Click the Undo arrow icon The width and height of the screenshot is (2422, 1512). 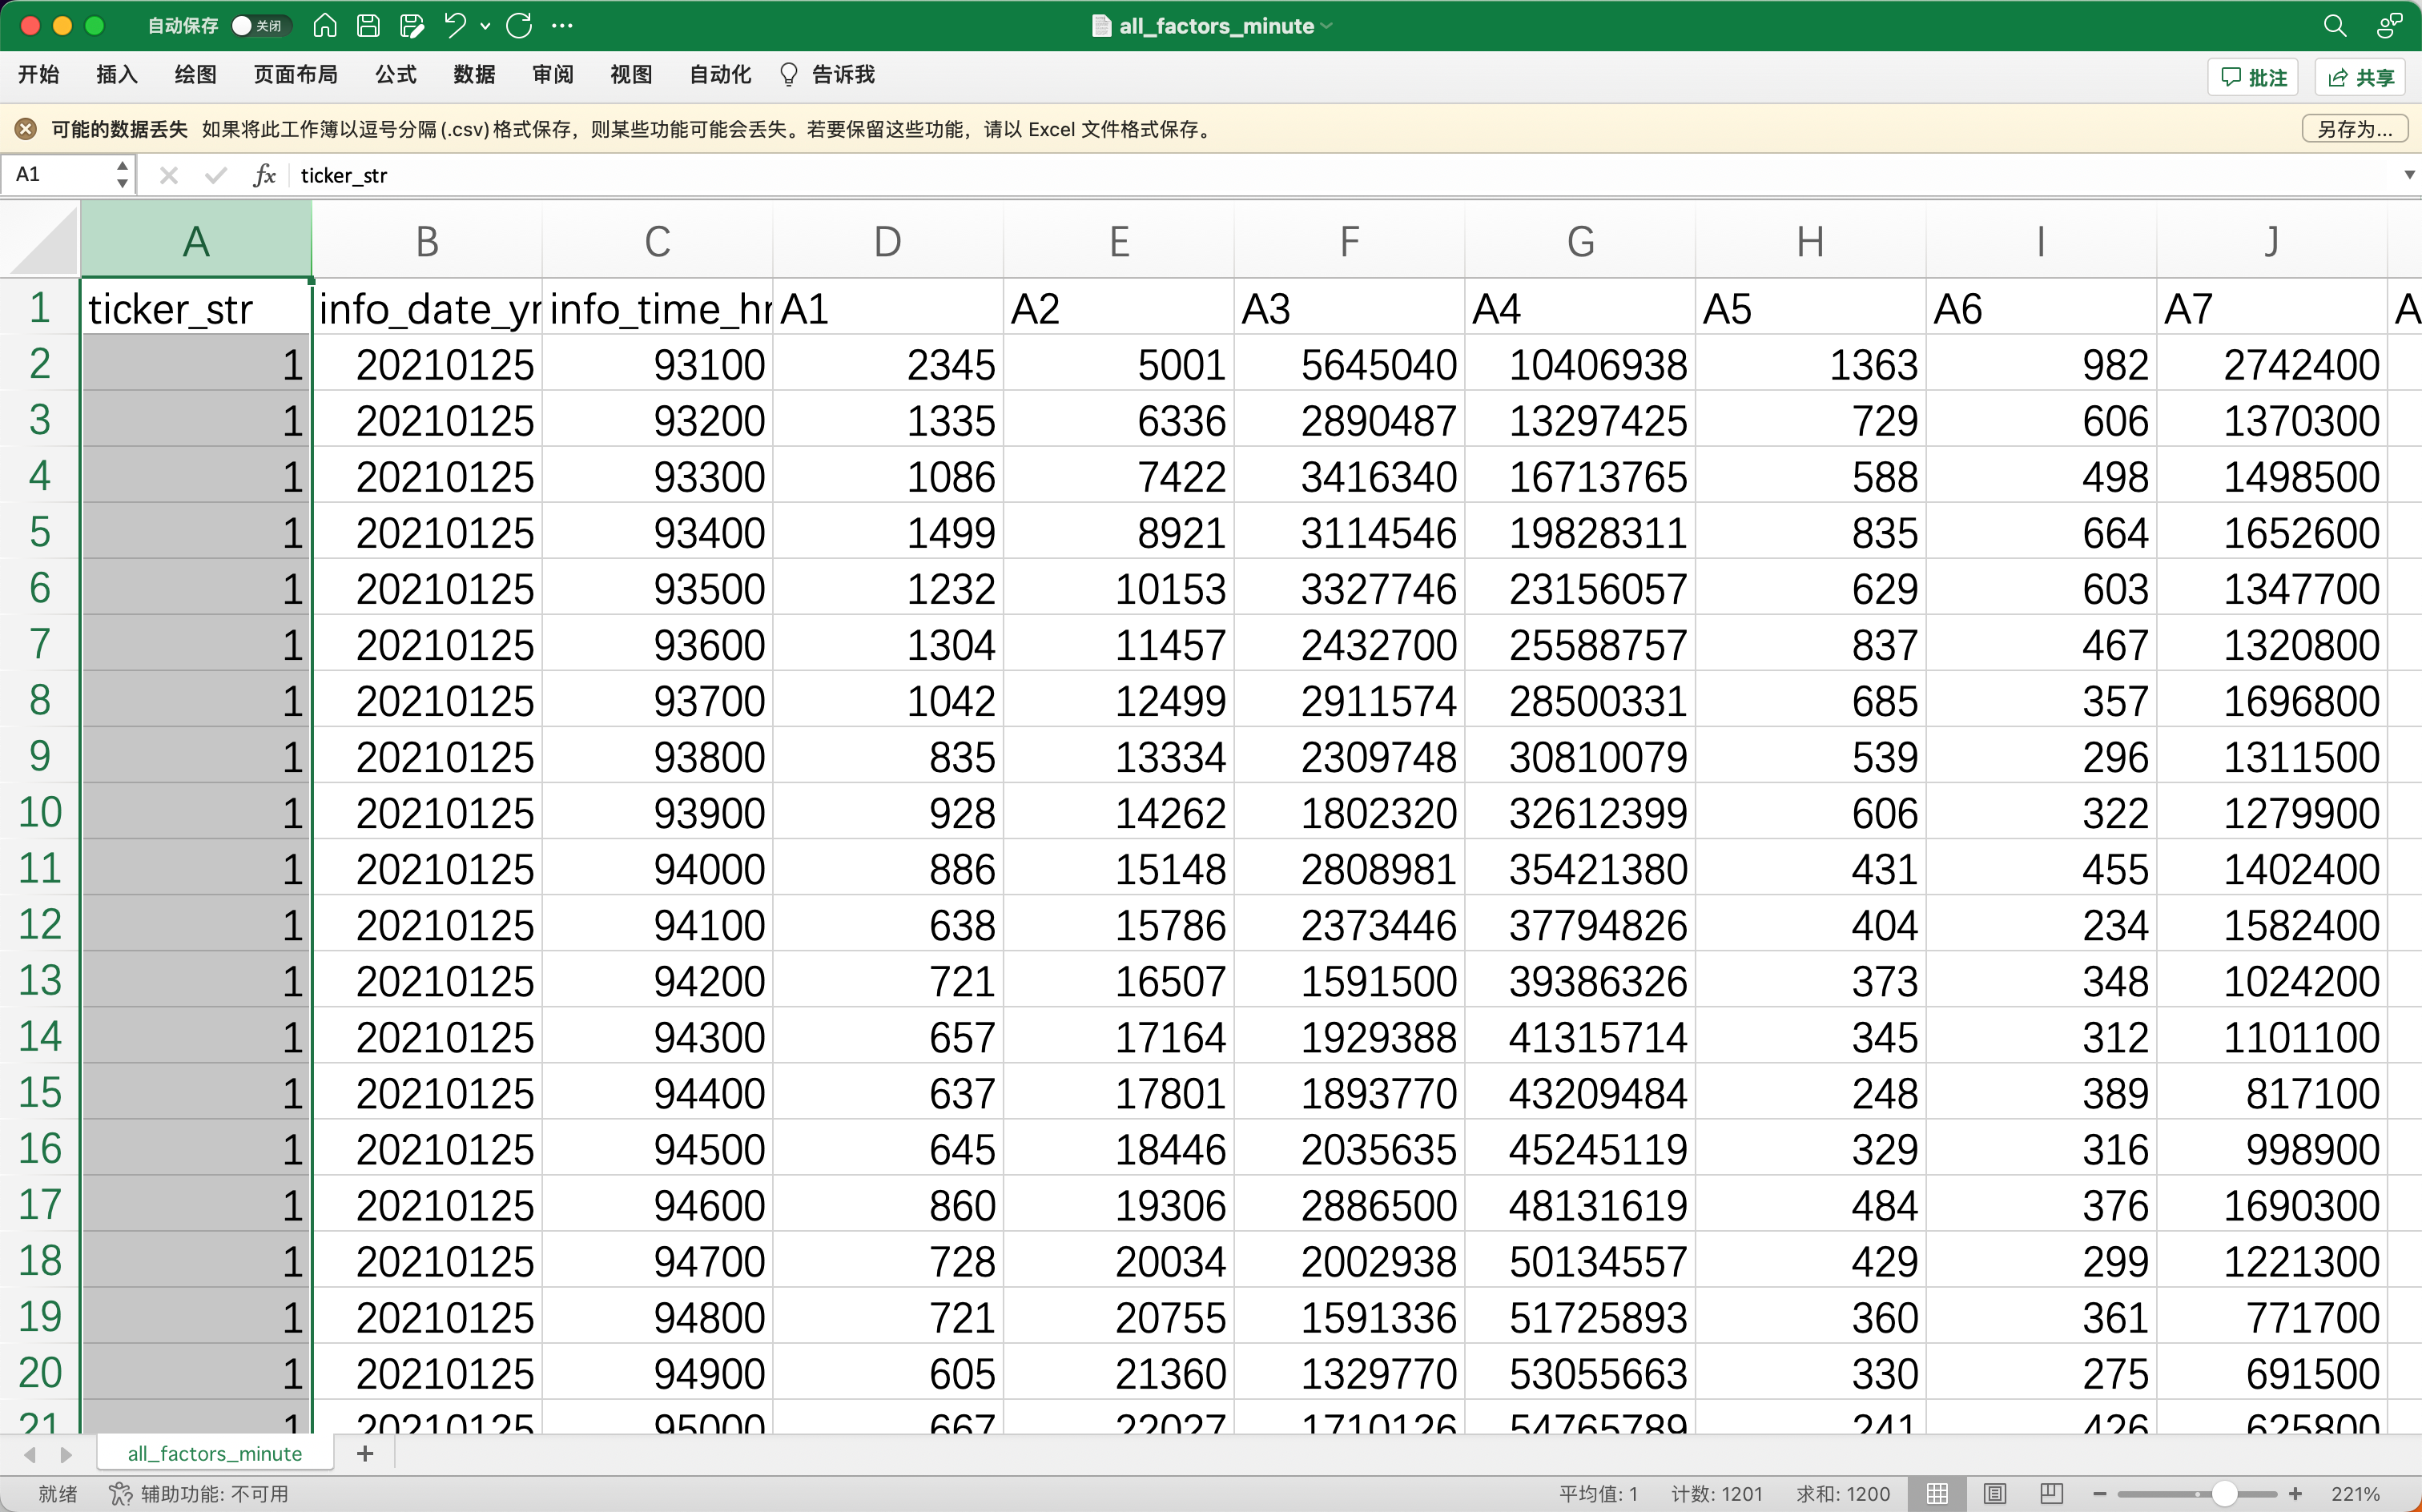tap(455, 26)
